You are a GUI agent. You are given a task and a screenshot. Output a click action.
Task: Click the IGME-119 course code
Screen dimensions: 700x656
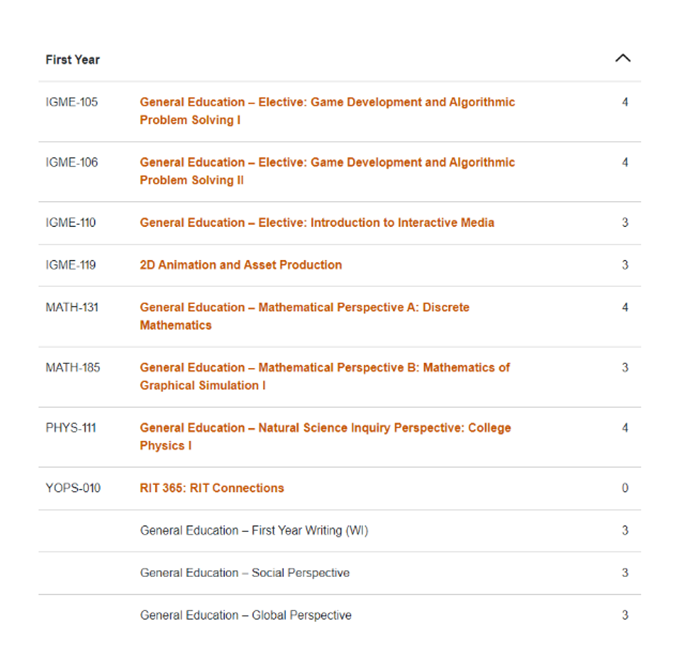click(71, 265)
